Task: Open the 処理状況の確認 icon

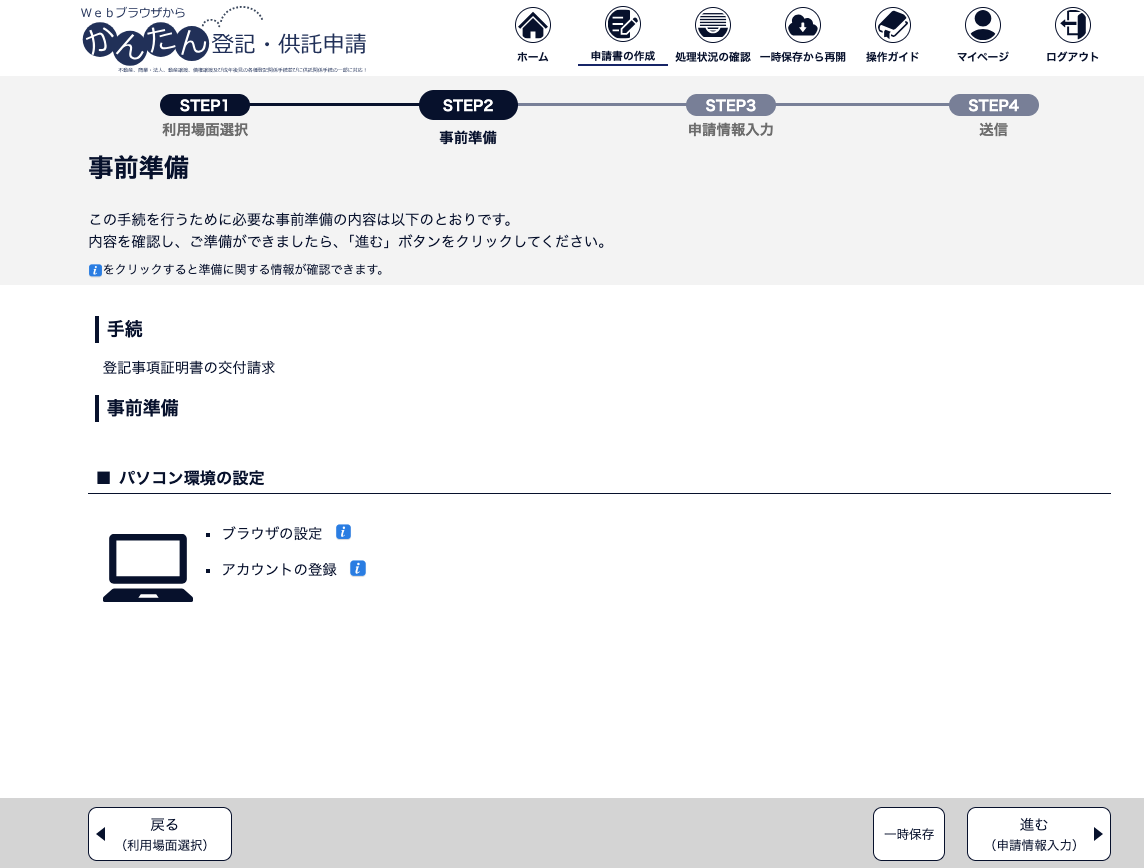Action: coord(712,26)
